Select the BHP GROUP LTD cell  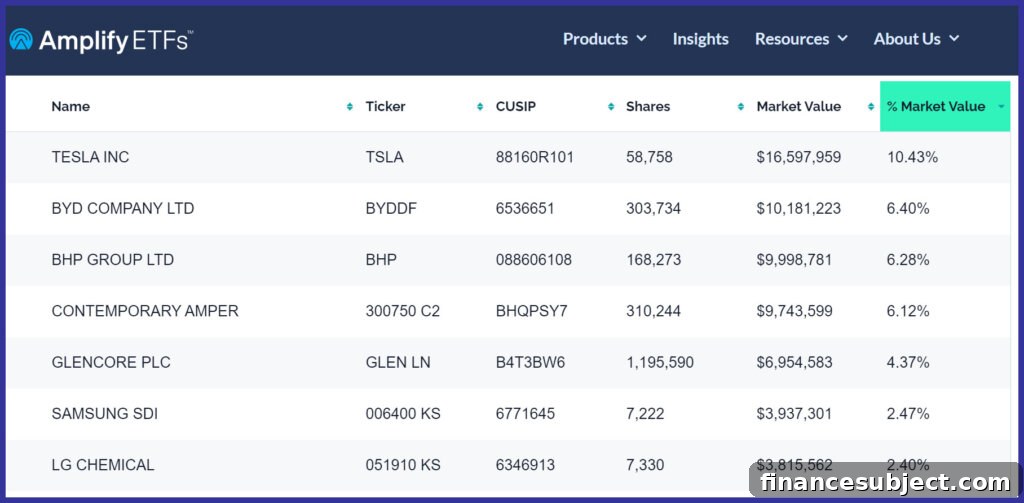click(112, 260)
